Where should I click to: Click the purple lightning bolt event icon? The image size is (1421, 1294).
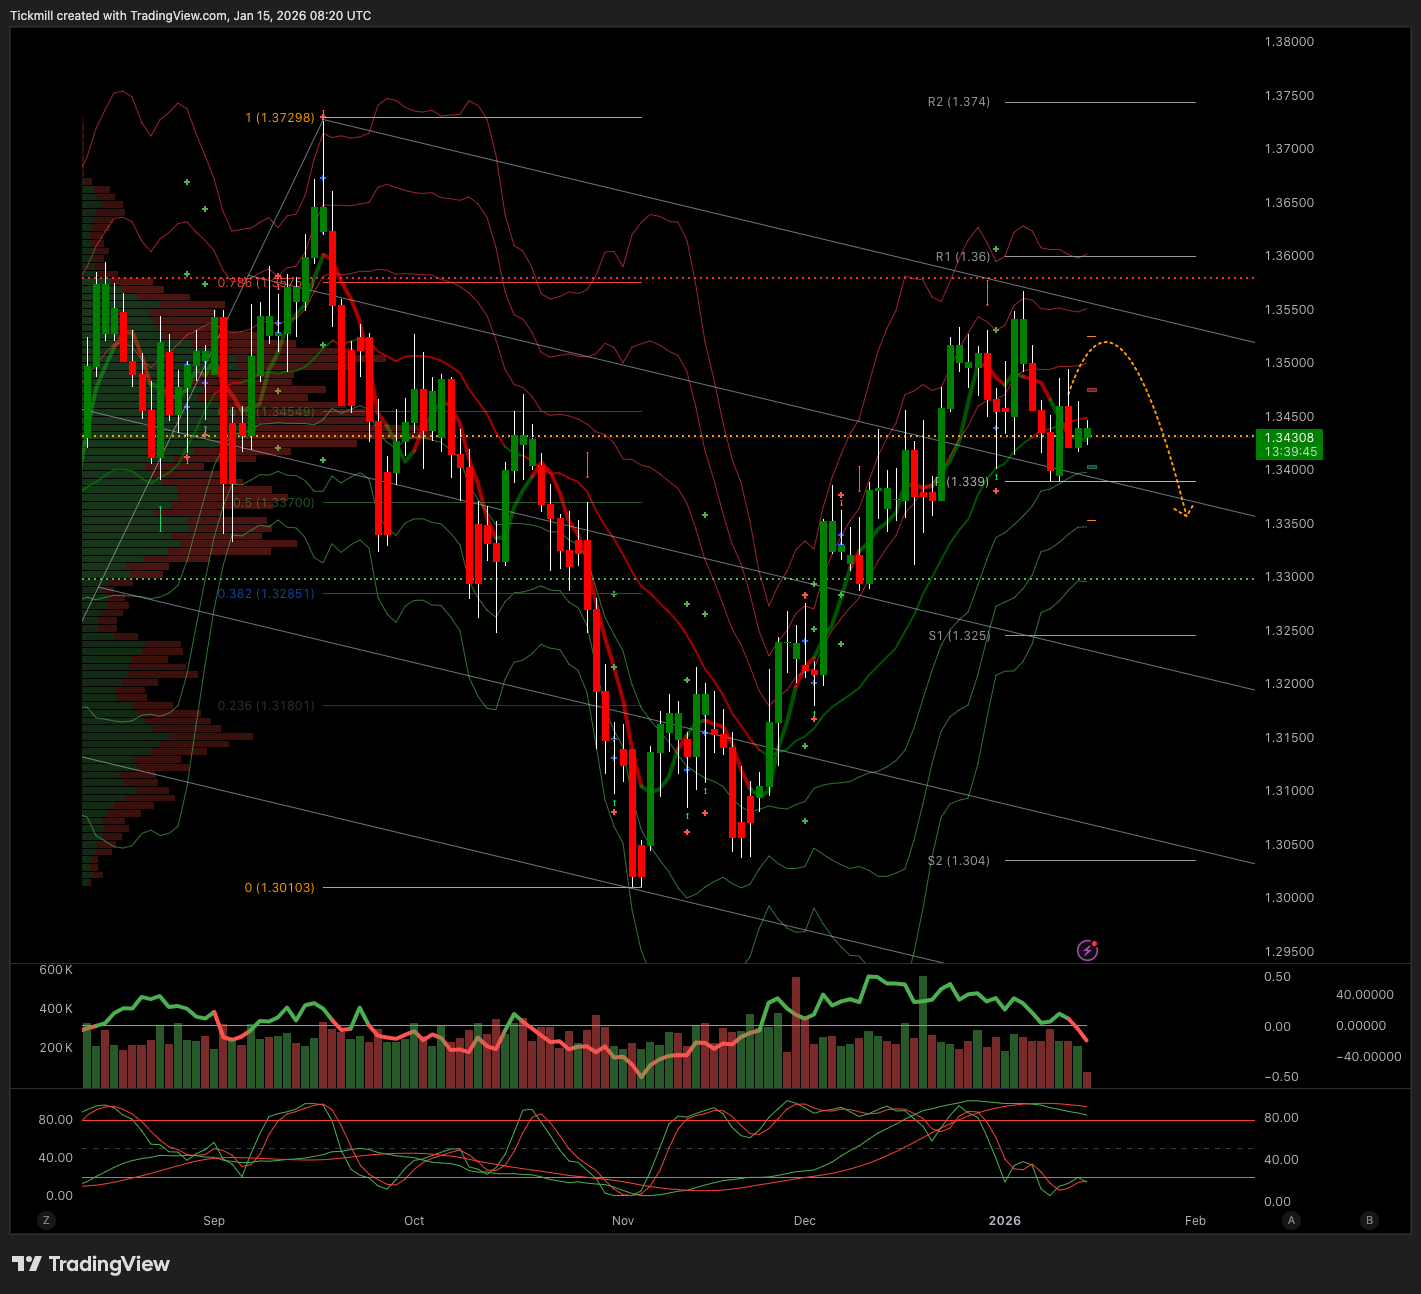click(1088, 950)
